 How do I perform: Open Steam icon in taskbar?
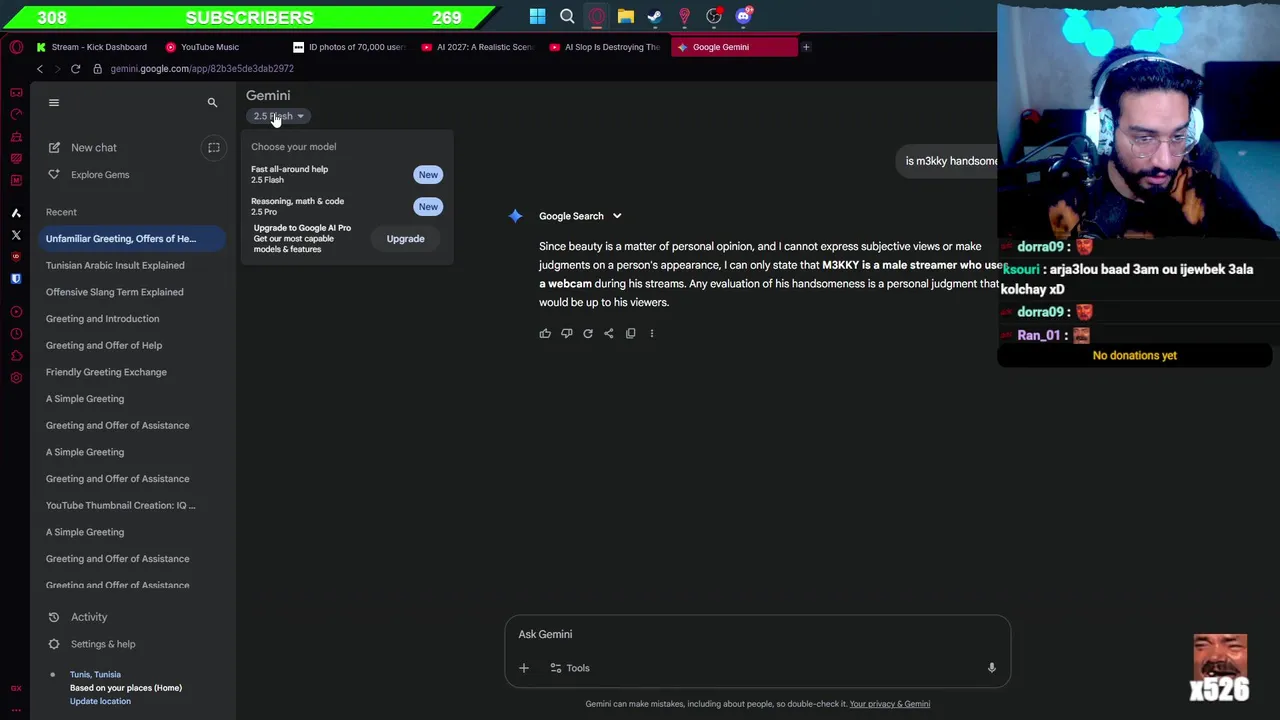[655, 16]
